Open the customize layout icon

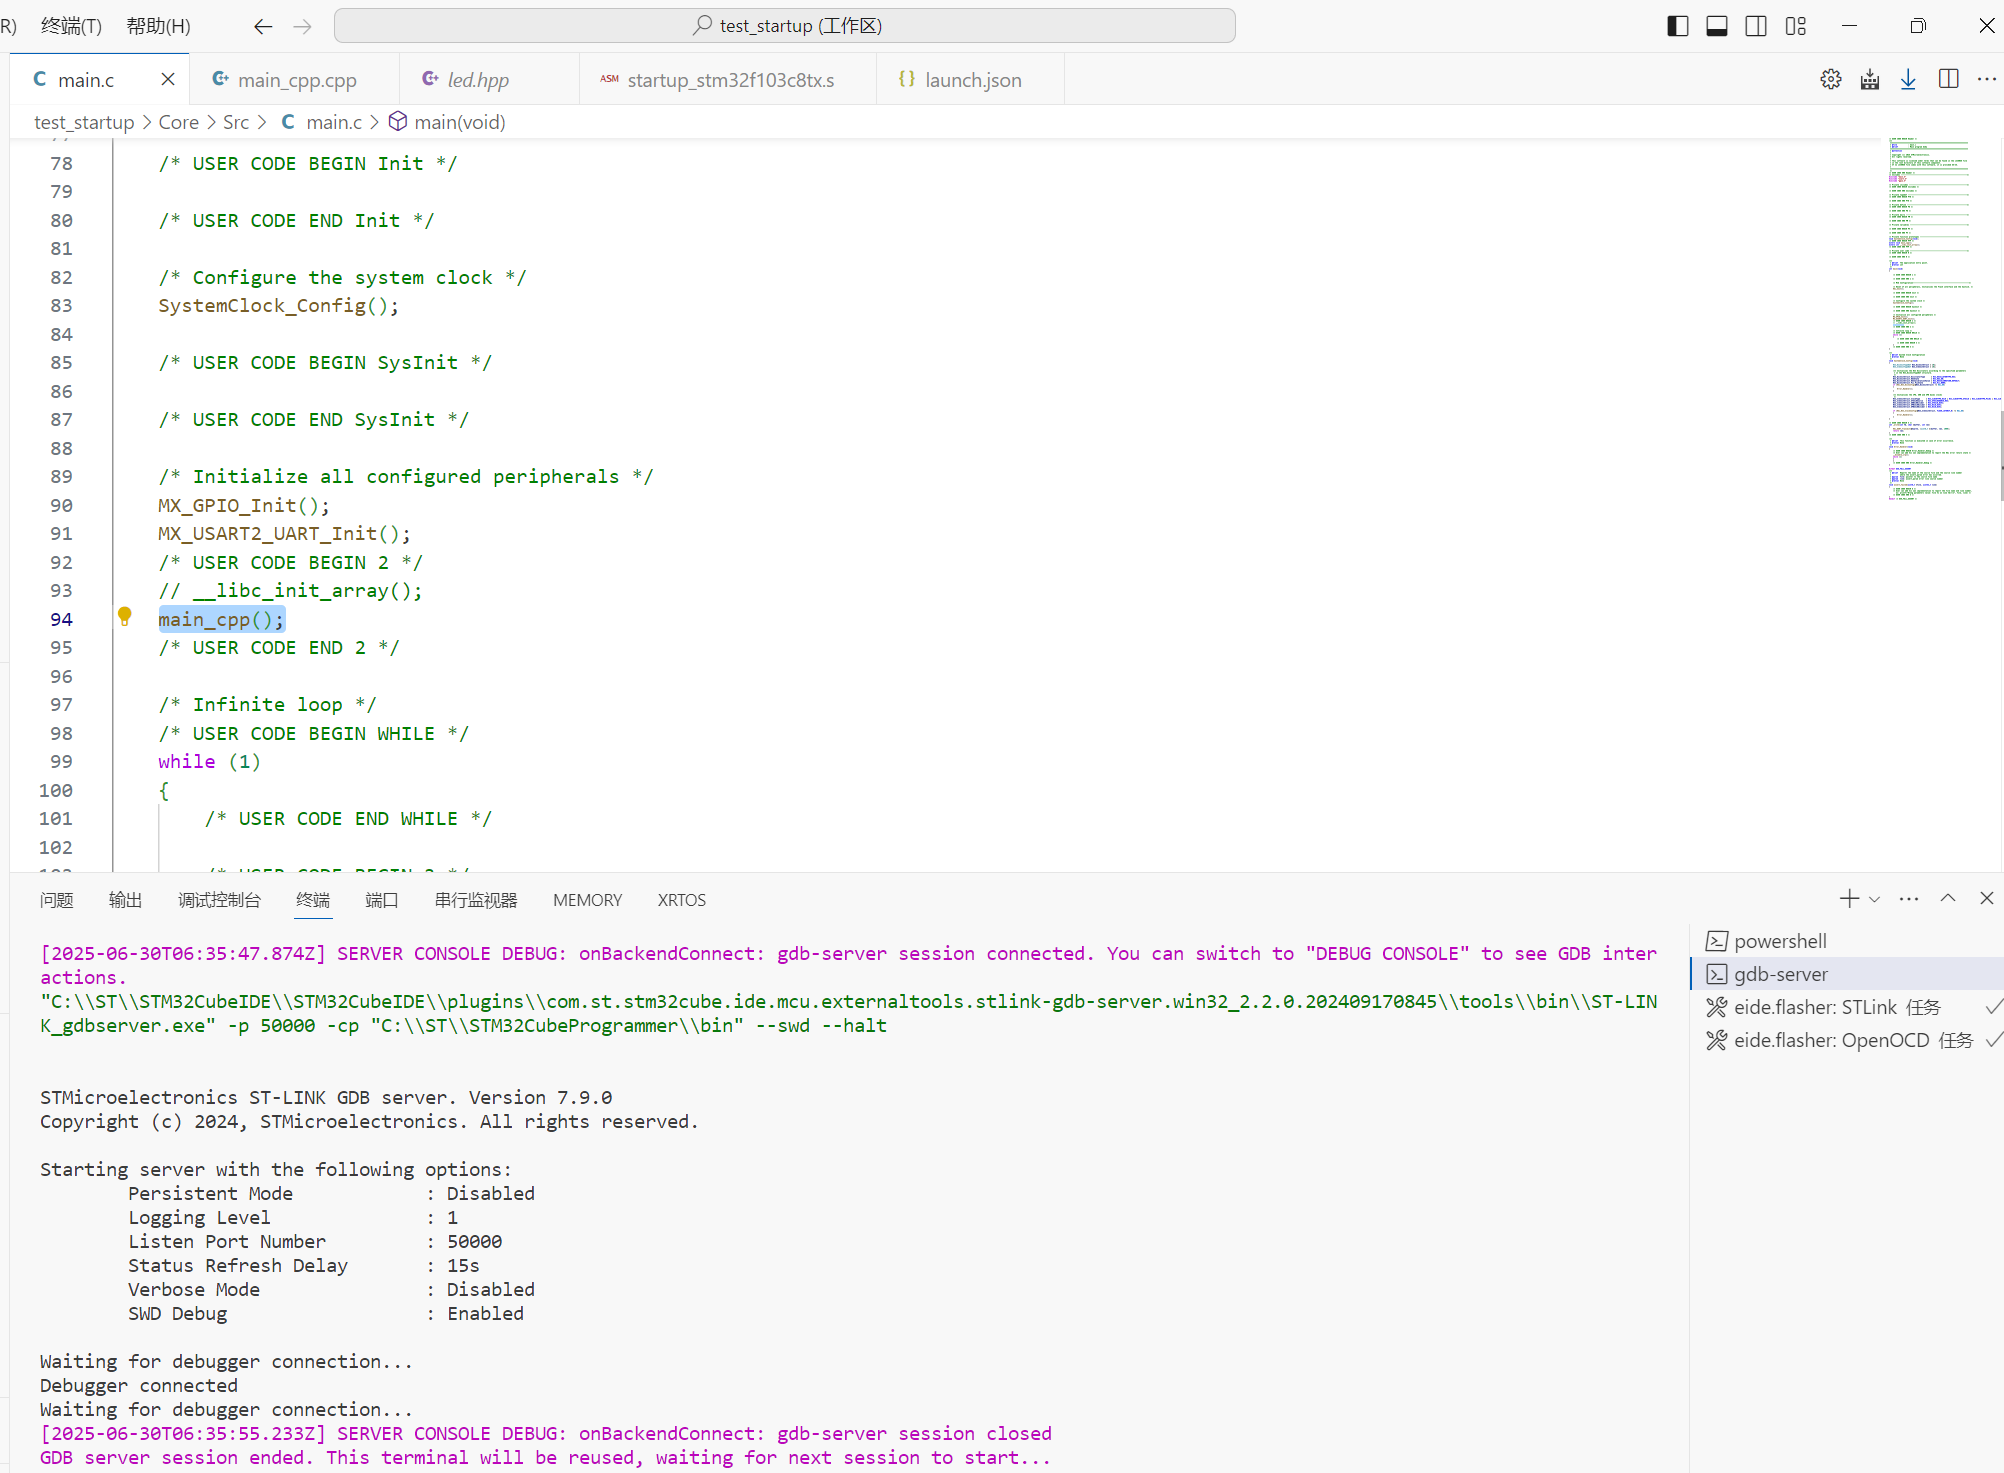[1796, 26]
